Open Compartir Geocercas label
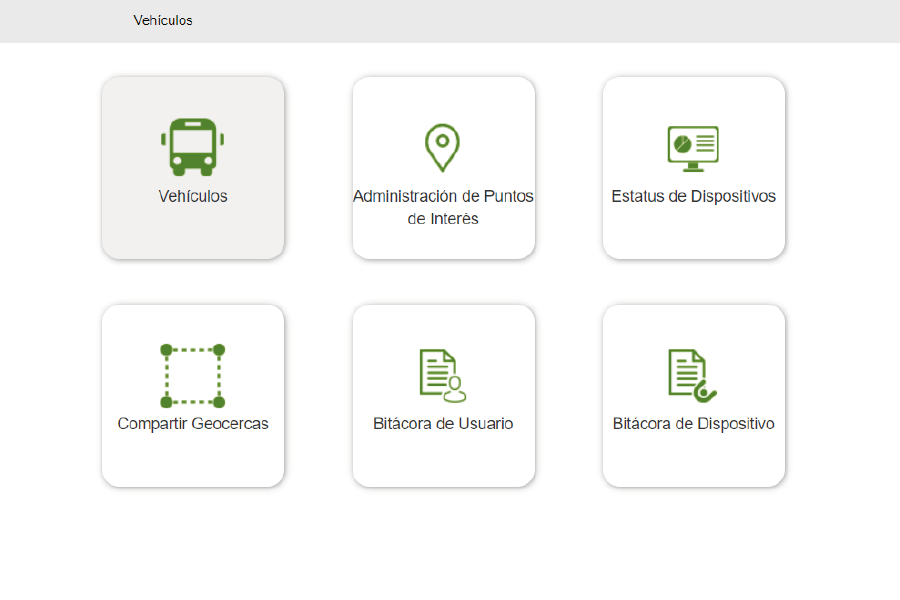Viewport: 900px width, 600px height. (x=193, y=424)
